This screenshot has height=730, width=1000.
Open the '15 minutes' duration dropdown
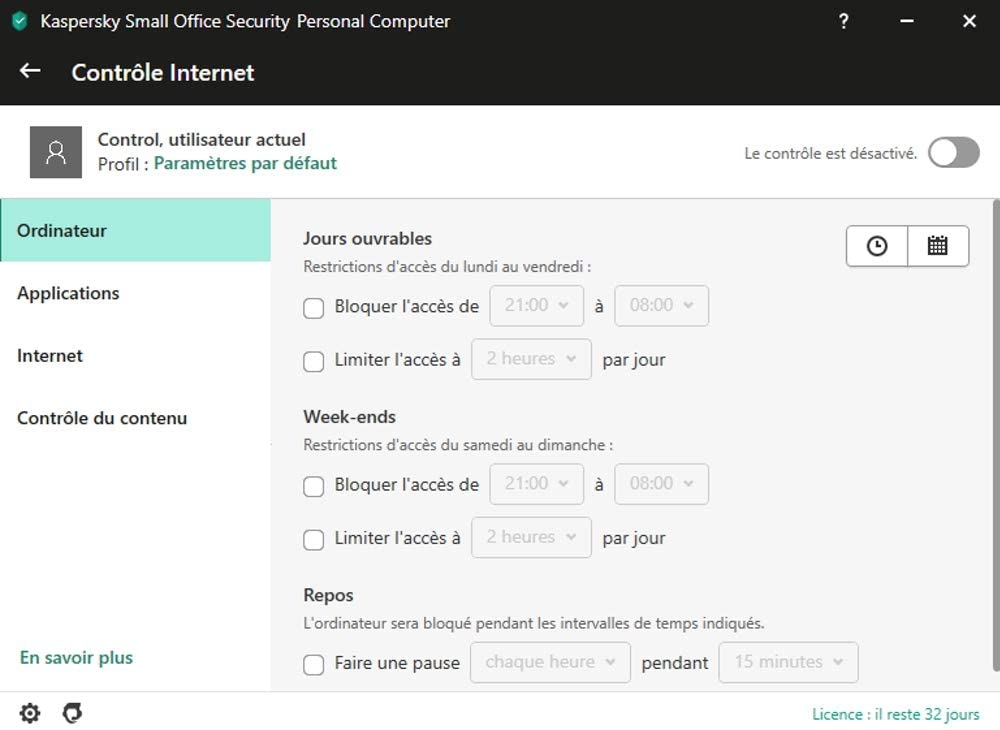click(x=788, y=662)
